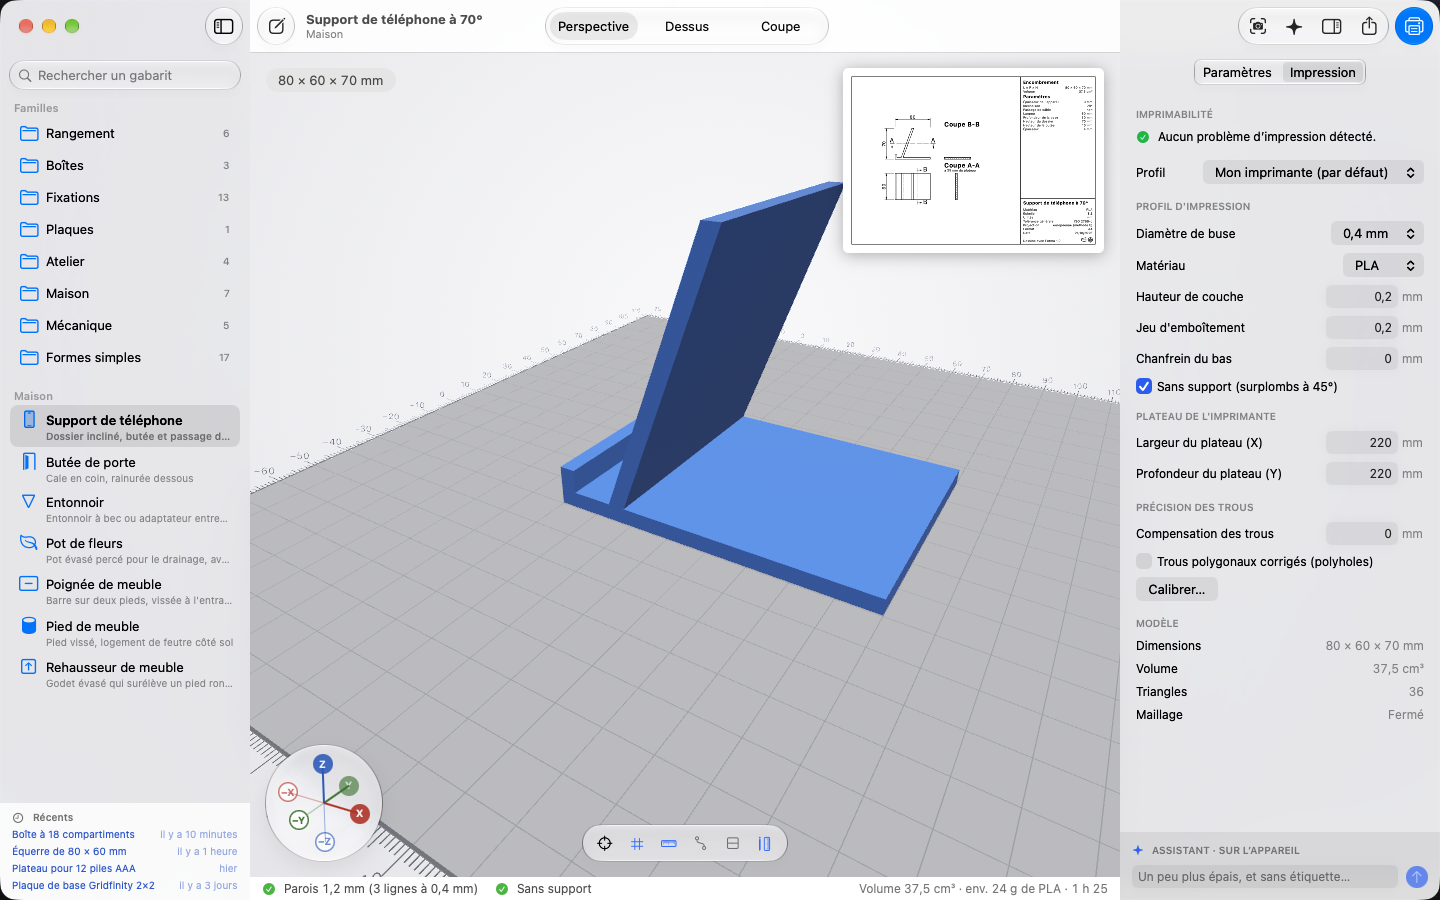This screenshot has width=1440, height=900.
Task: Click the blue printer button
Action: pos(1413,26)
